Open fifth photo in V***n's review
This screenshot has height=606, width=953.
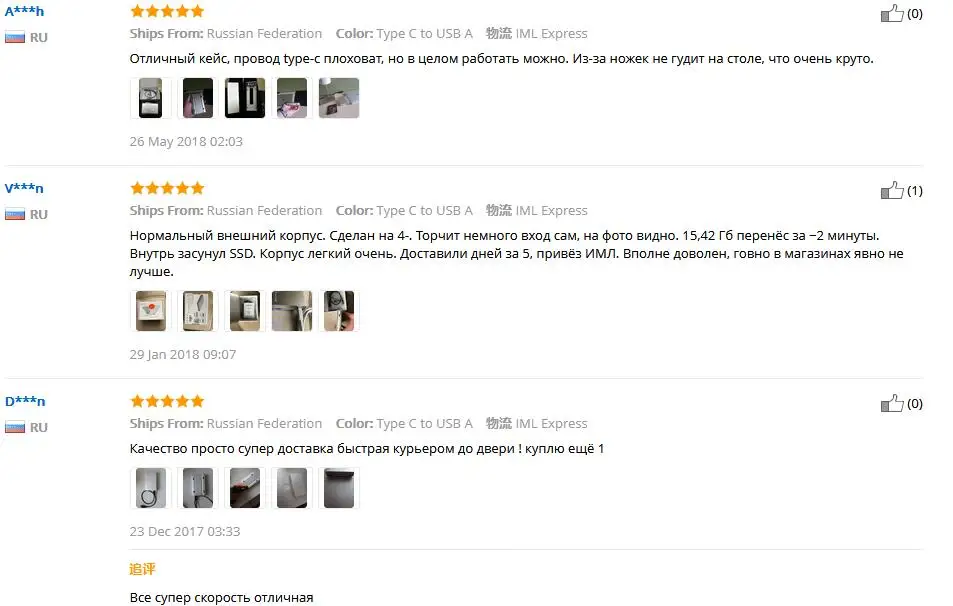point(339,311)
